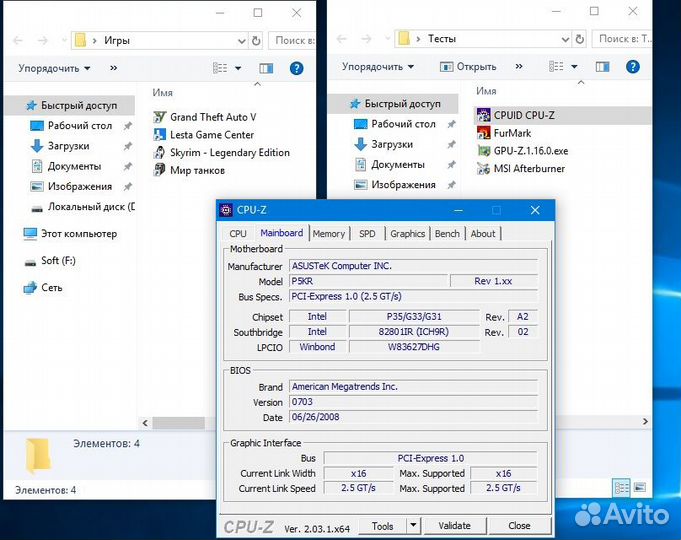Open Локальный диск in Игры sidebar
The image size is (681, 540).
(x=83, y=207)
